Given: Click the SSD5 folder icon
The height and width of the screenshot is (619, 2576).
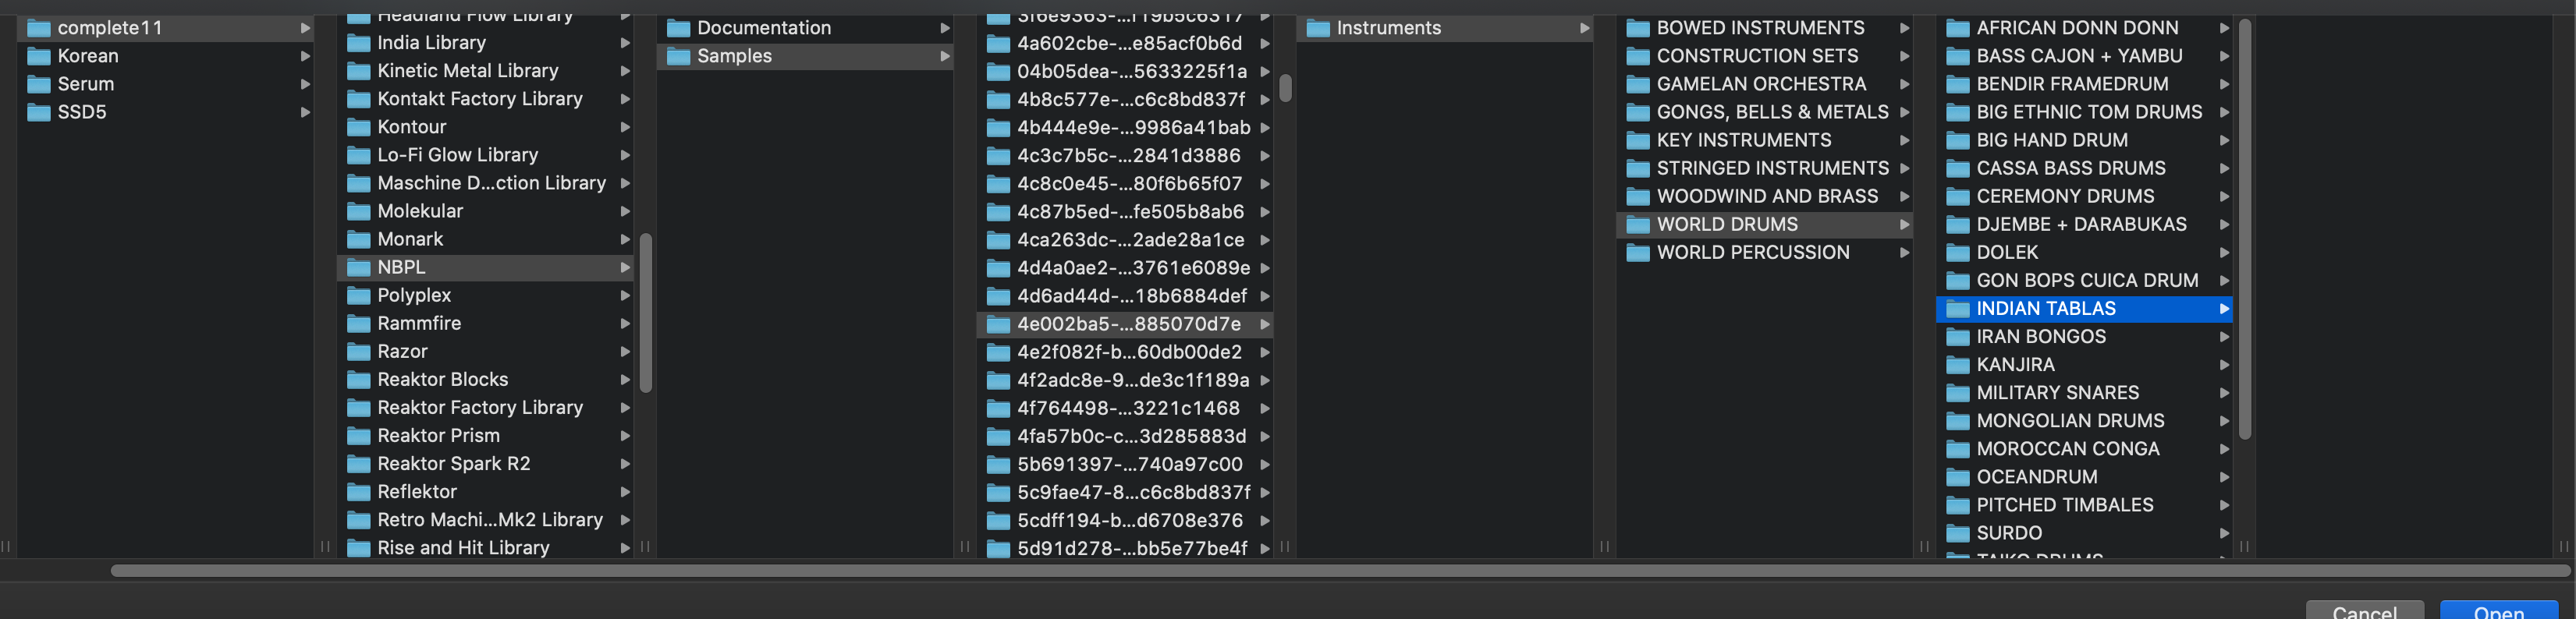Looking at the screenshot, I should click(x=39, y=112).
